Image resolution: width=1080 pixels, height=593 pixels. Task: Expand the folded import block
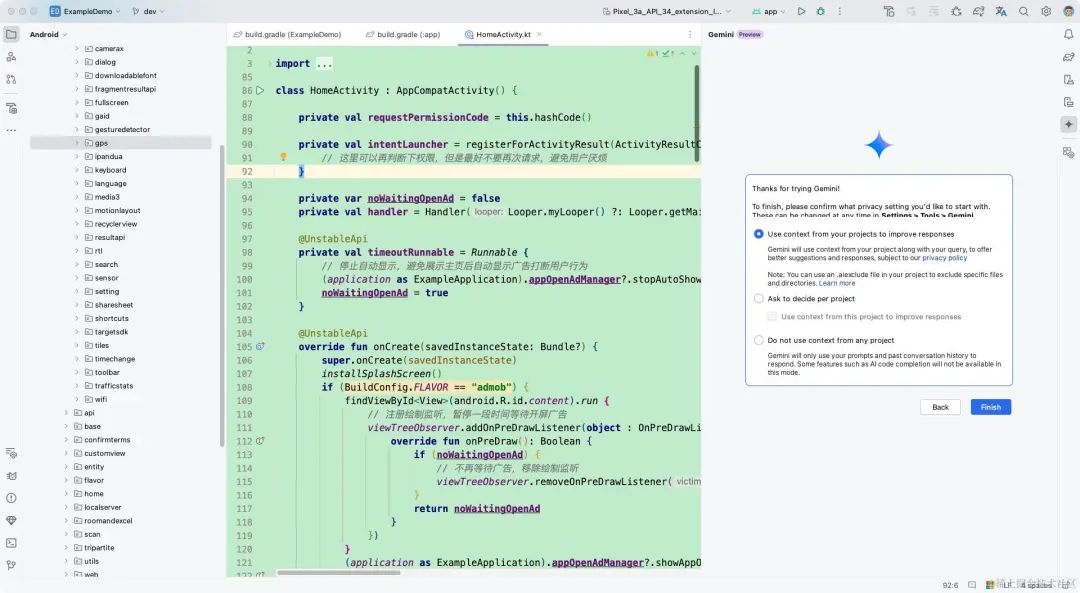pos(324,64)
